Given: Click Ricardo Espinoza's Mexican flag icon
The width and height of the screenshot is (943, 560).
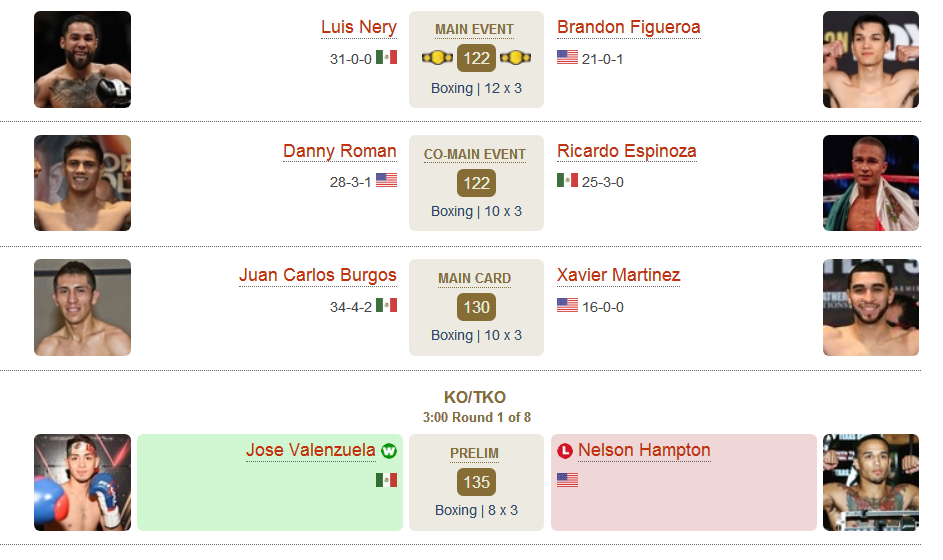Looking at the screenshot, I should [567, 180].
